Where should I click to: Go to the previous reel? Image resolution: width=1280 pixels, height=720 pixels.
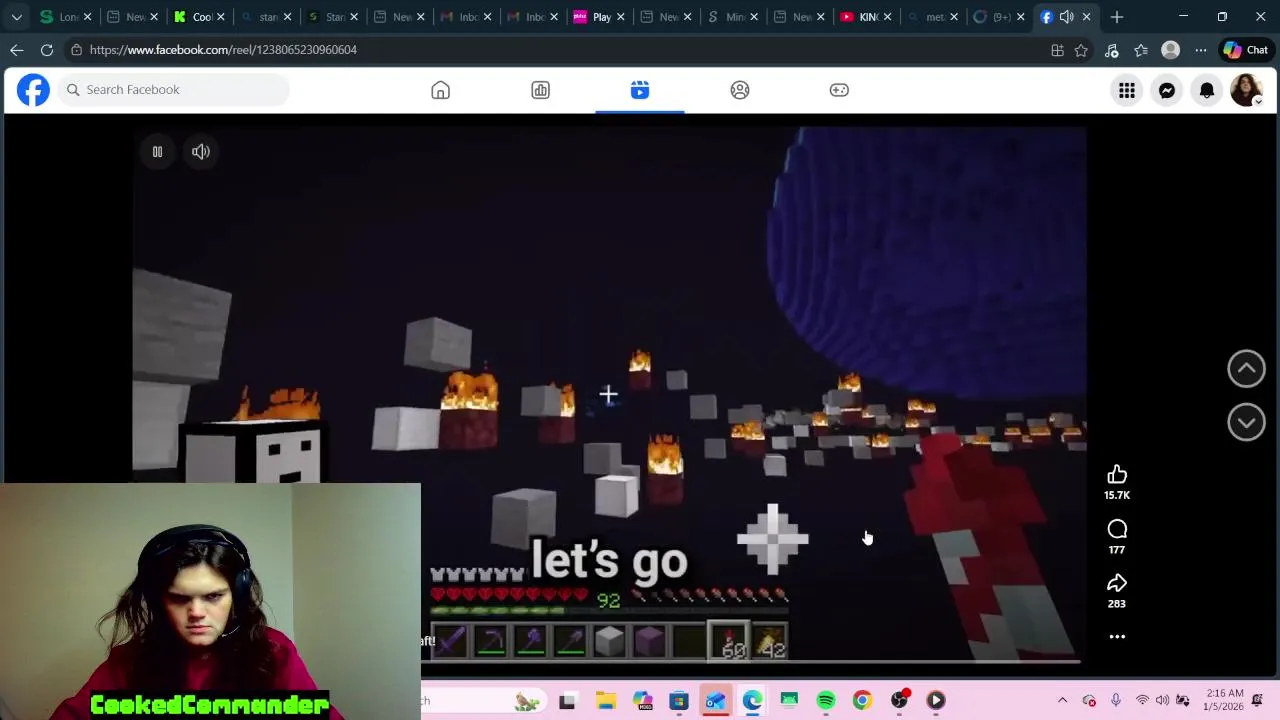[1246, 369]
